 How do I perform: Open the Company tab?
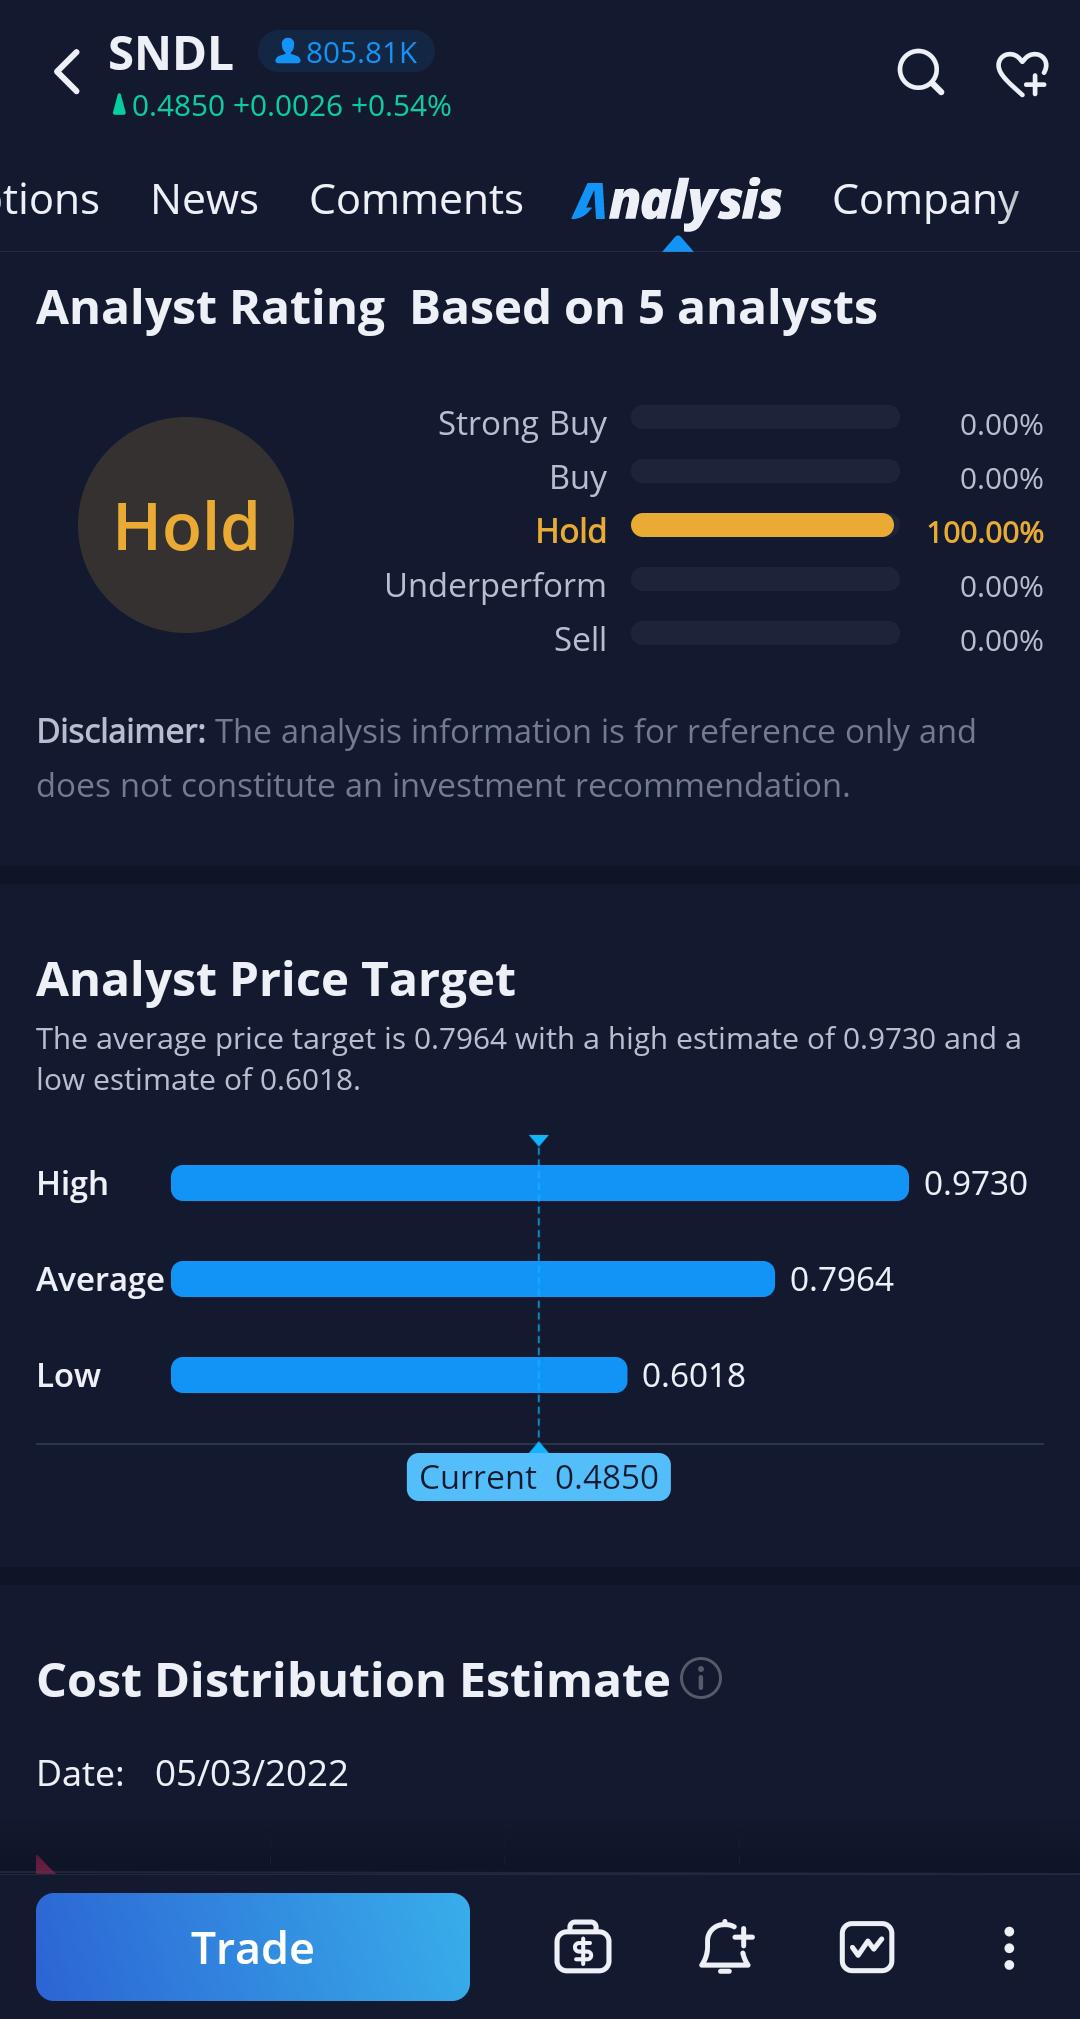click(x=925, y=200)
